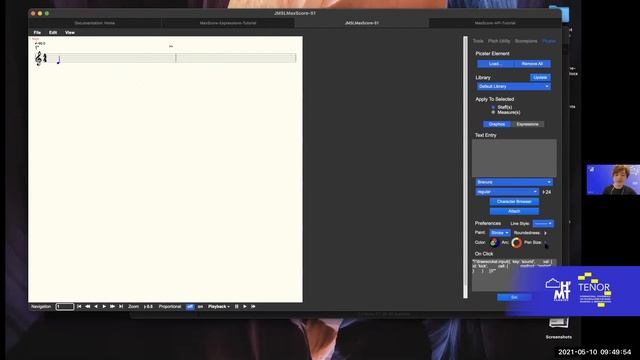Viewport: 640px width, 360px height.
Task: Open the View menu
Action: (70, 32)
